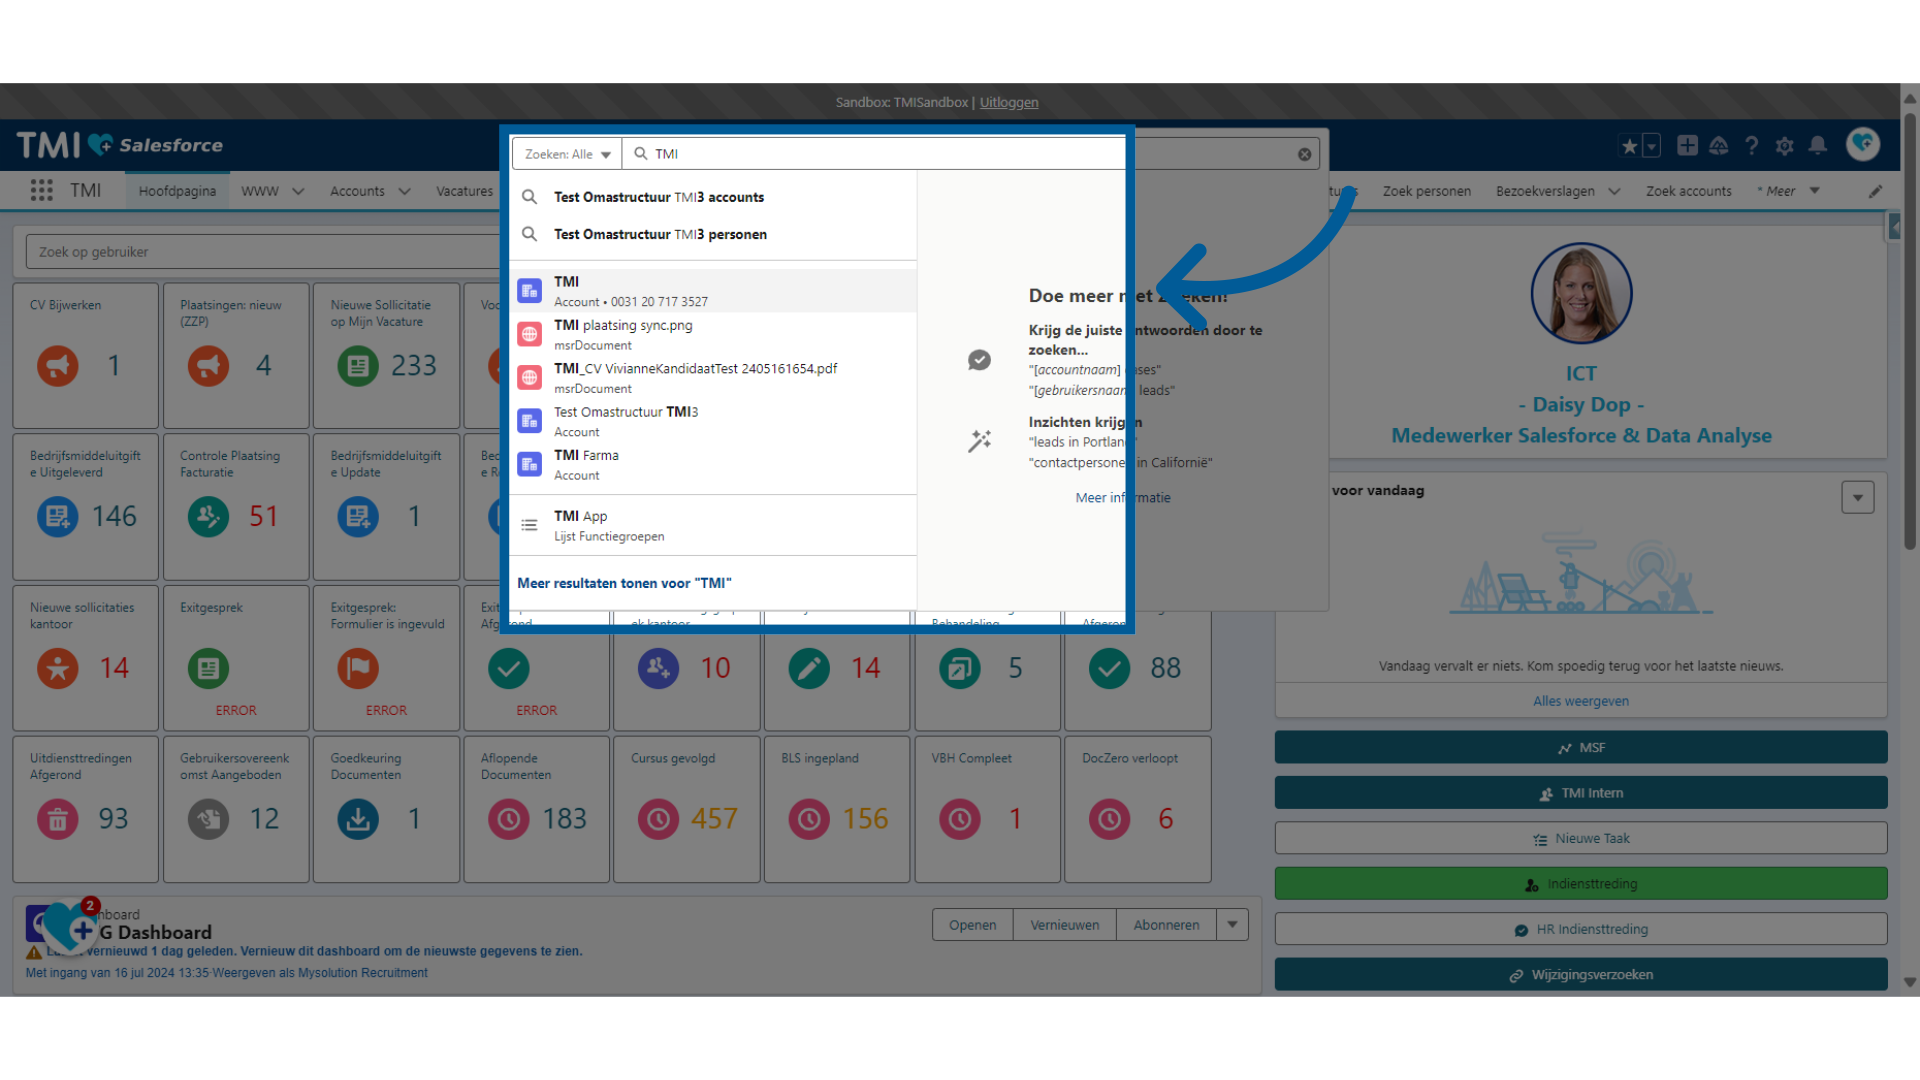The height and width of the screenshot is (1080, 1920).
Task: Open the TMI account result
Action: 713,291
